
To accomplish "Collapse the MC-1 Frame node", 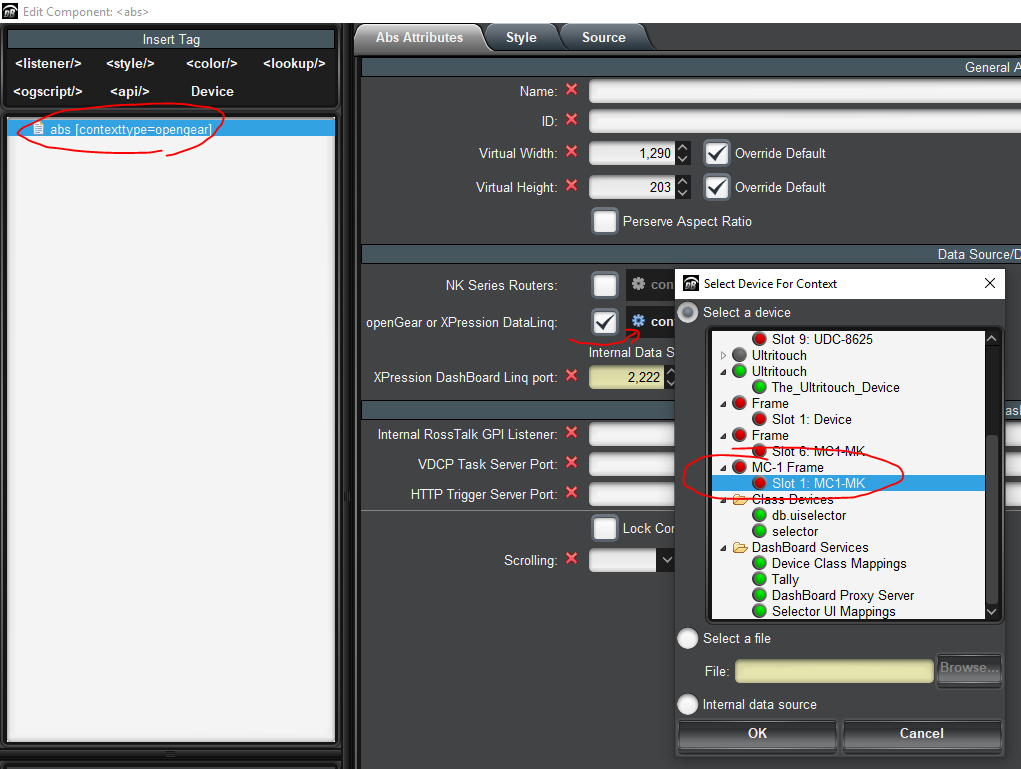I will [723, 468].
